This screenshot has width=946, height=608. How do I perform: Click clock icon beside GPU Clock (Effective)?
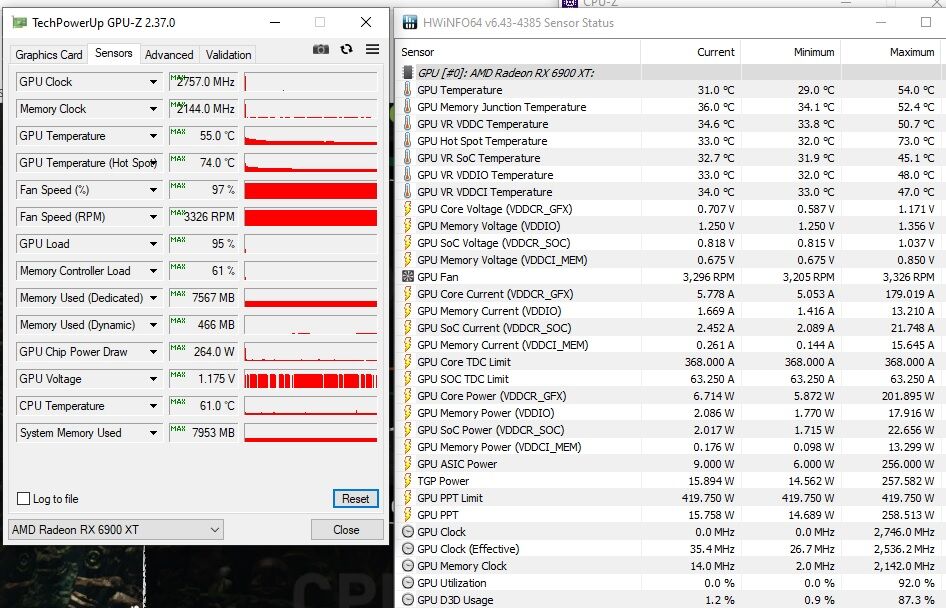[x=408, y=549]
